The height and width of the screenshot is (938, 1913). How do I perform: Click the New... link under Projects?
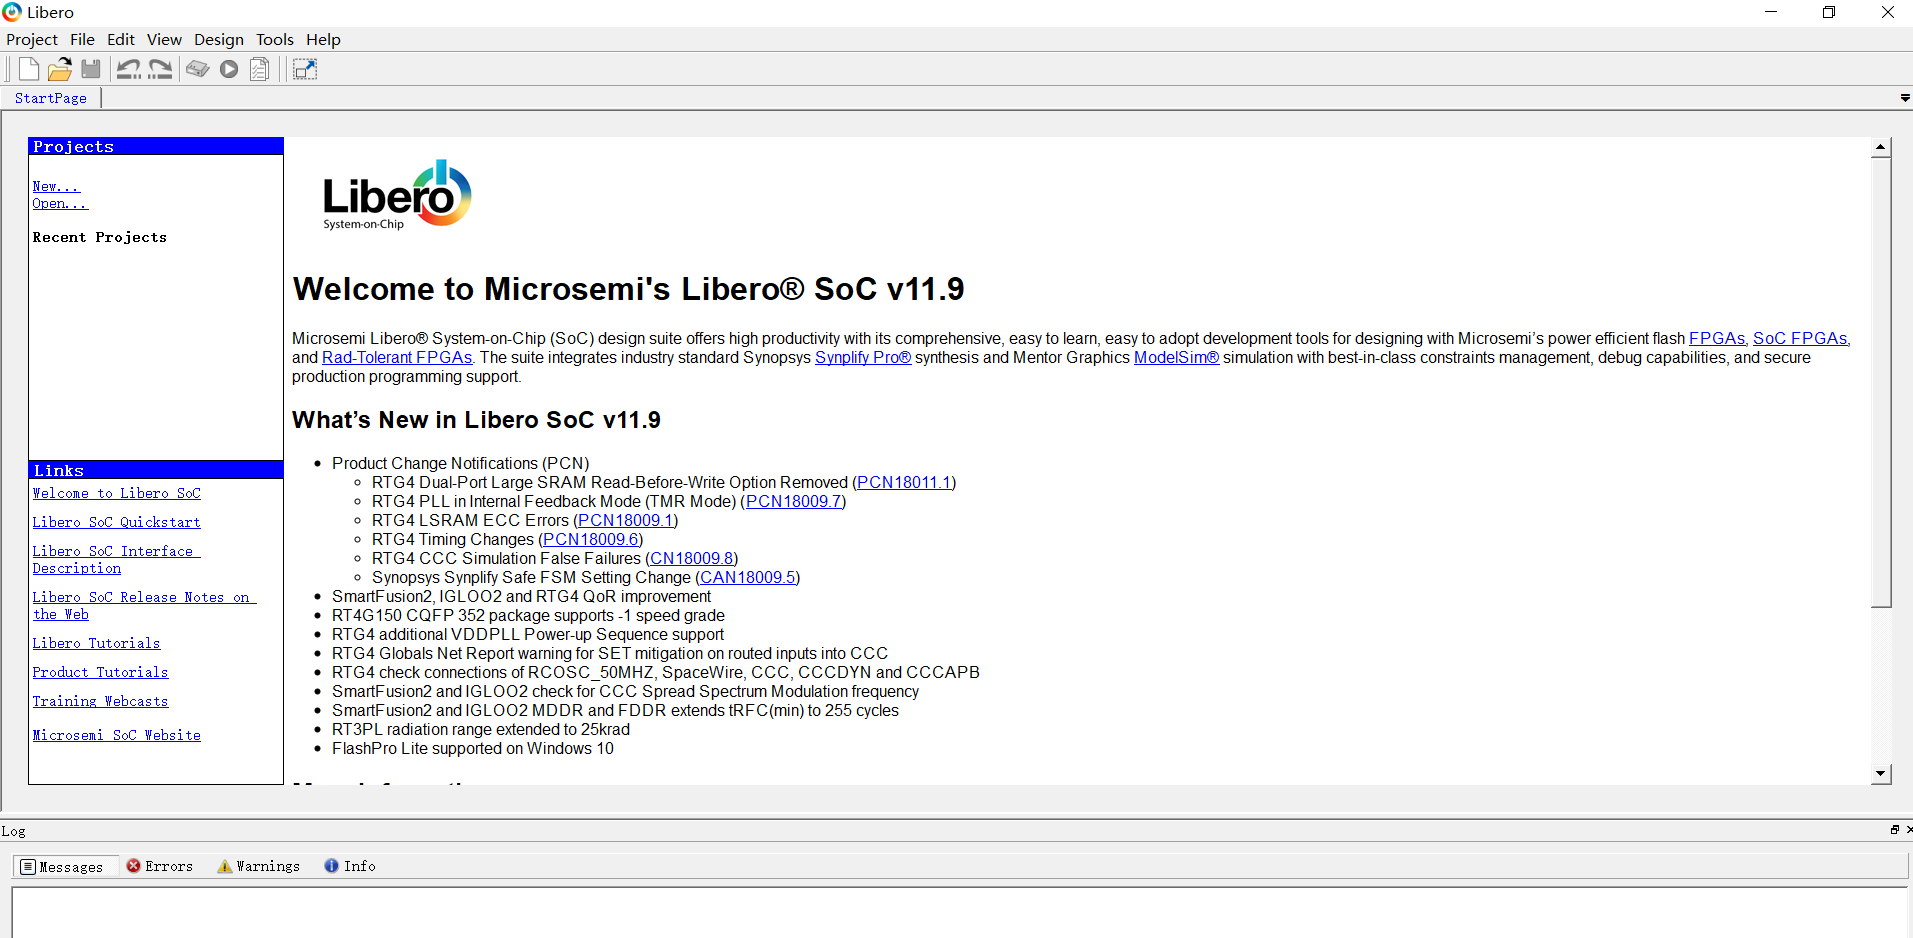point(56,186)
